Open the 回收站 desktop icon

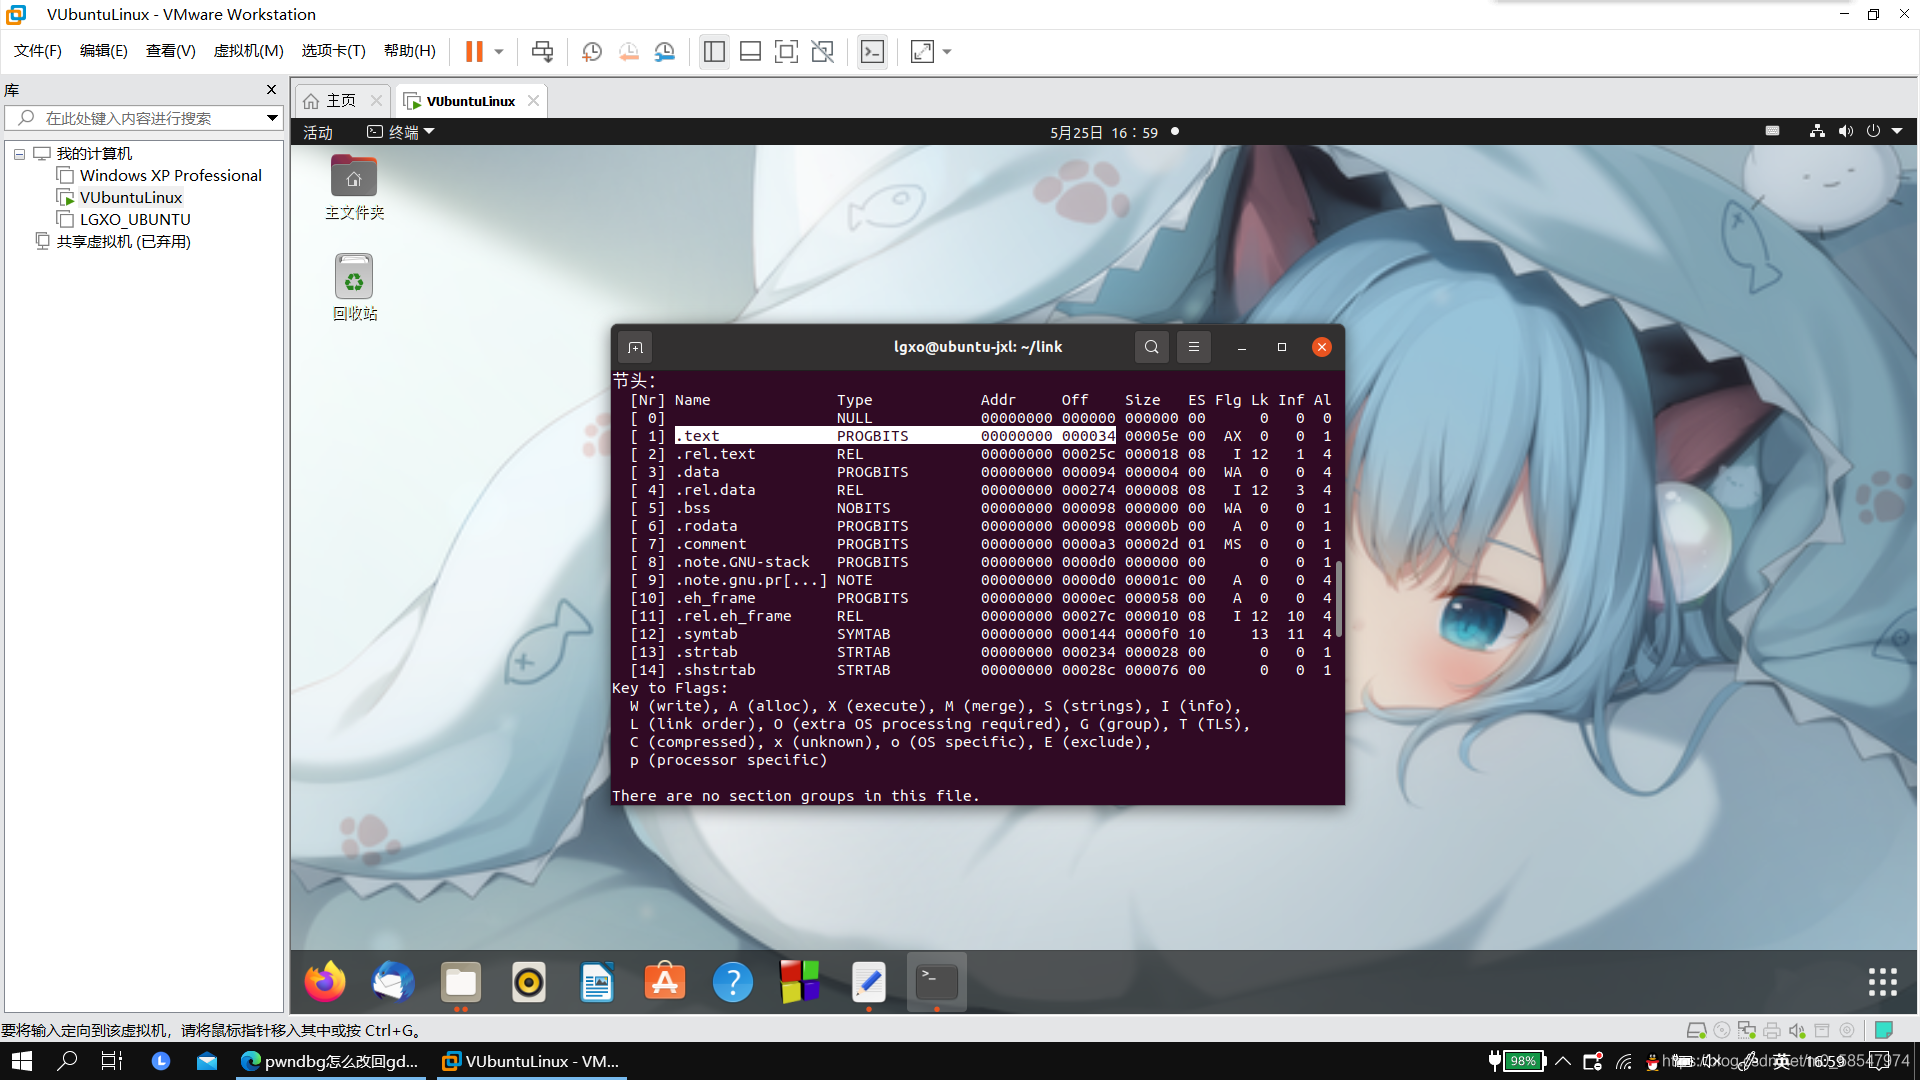[354, 287]
